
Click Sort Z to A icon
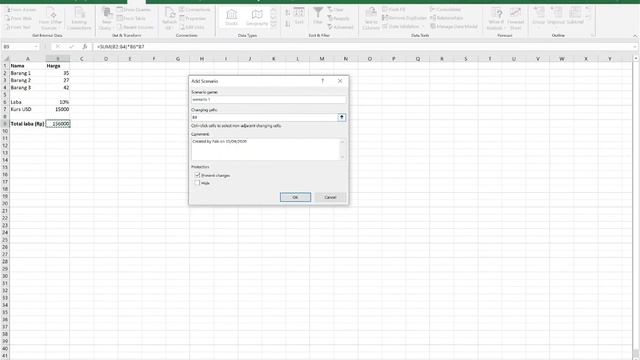[x=288, y=24]
